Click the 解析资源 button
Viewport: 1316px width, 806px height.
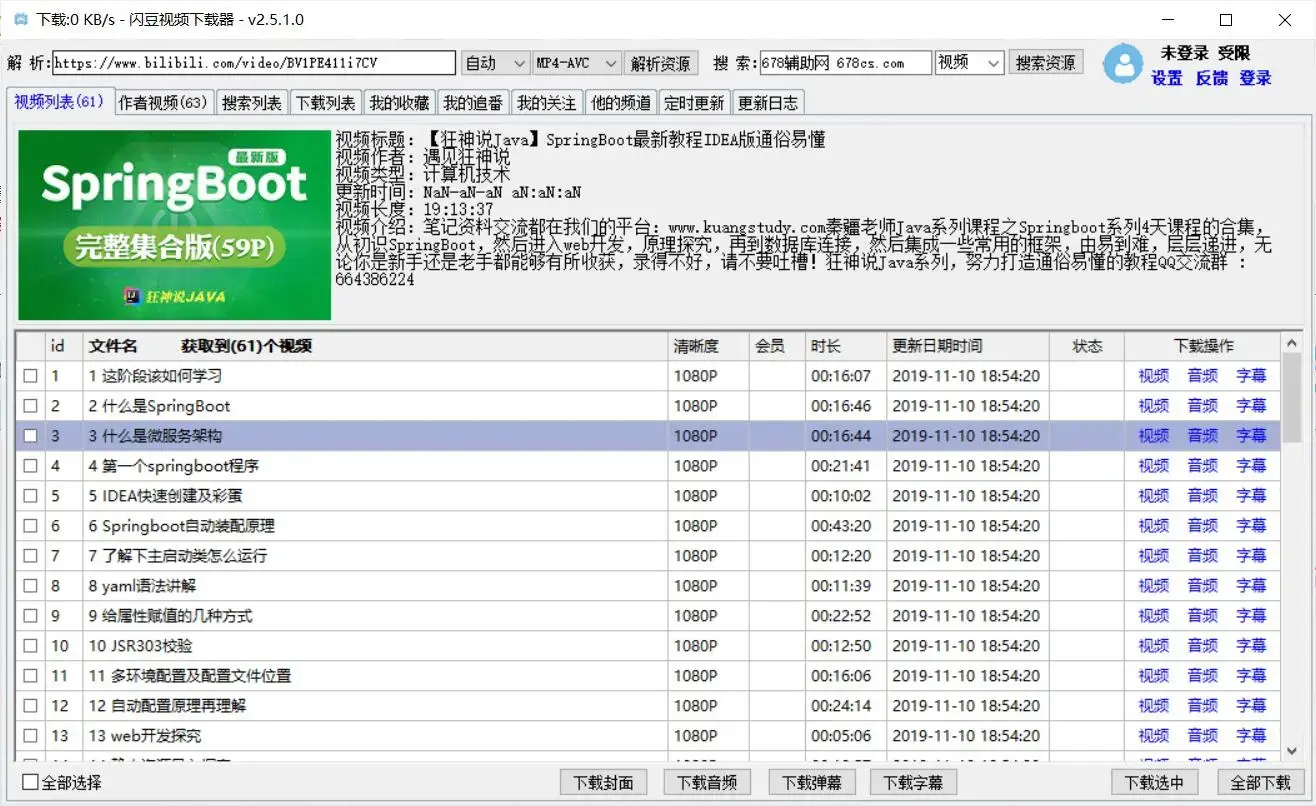click(x=660, y=62)
